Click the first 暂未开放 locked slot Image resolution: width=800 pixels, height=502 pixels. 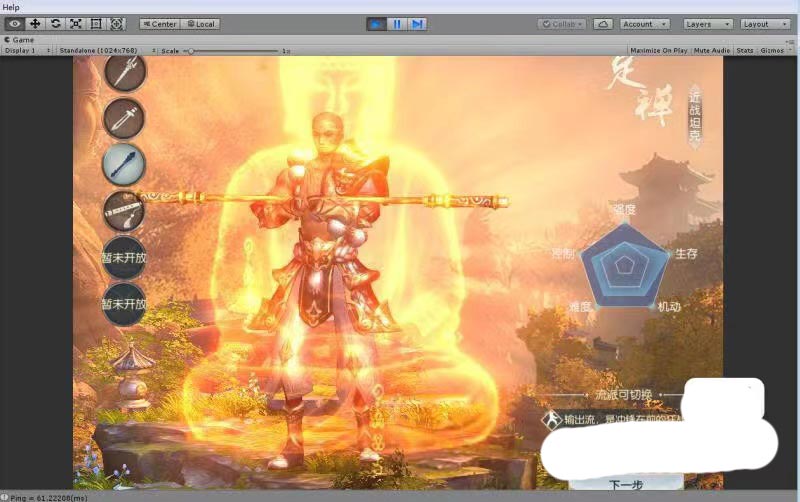[124, 258]
